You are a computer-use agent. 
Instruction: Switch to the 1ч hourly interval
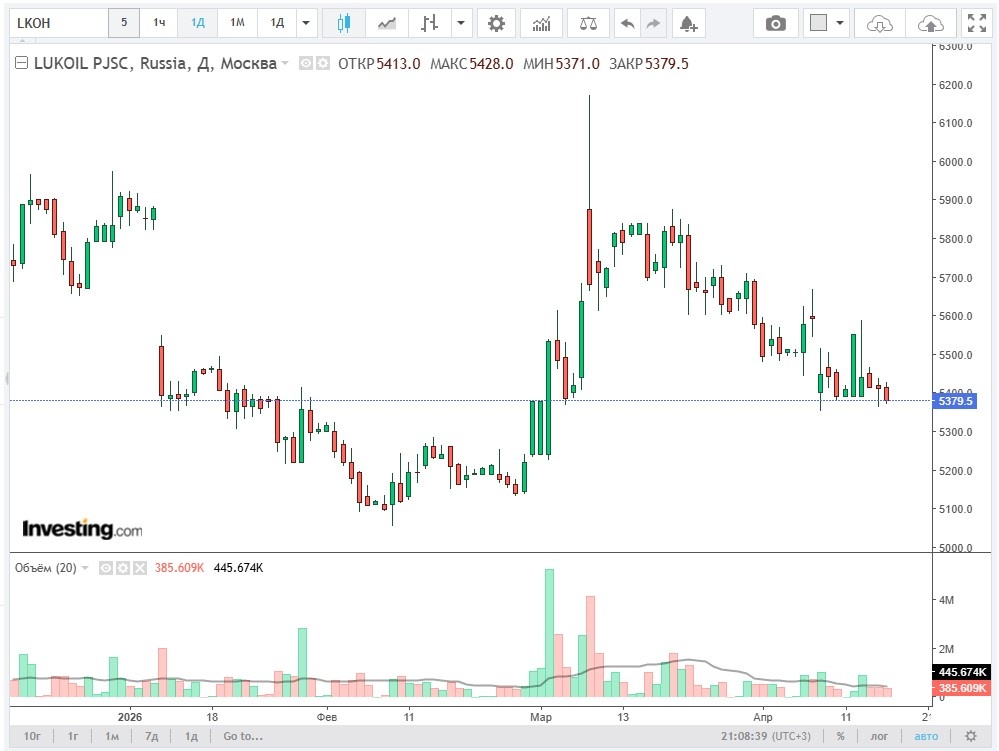pos(159,23)
